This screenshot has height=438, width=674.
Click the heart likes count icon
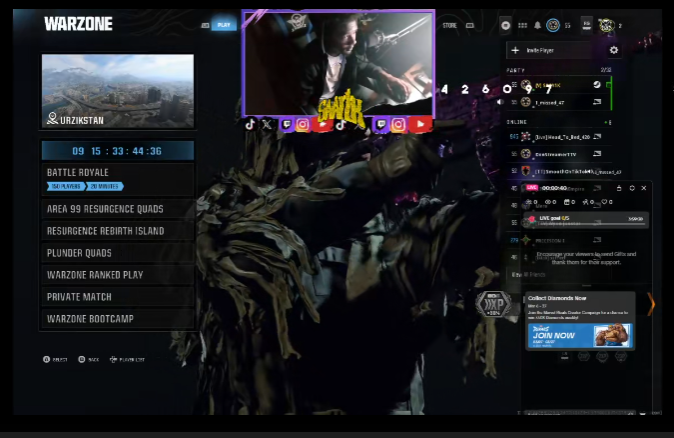click(604, 202)
